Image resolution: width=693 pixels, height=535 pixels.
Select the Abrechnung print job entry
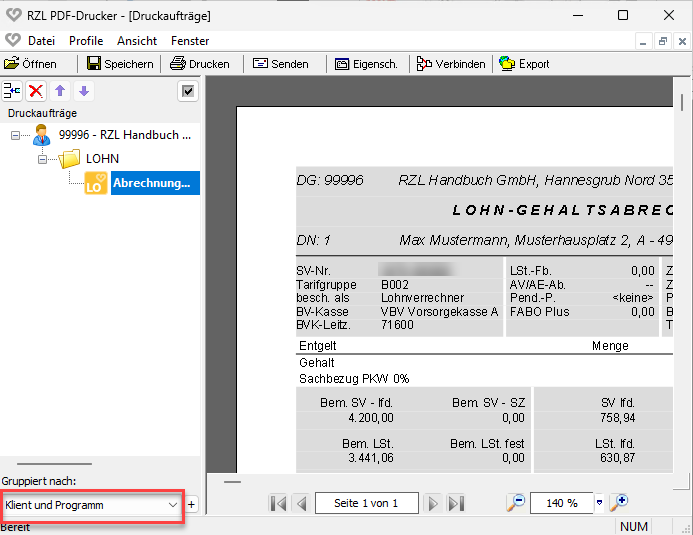[151, 183]
